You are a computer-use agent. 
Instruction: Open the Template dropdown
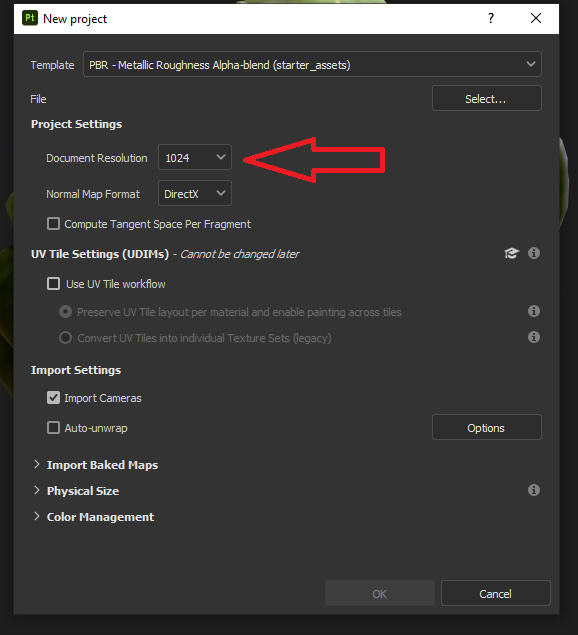pos(312,64)
